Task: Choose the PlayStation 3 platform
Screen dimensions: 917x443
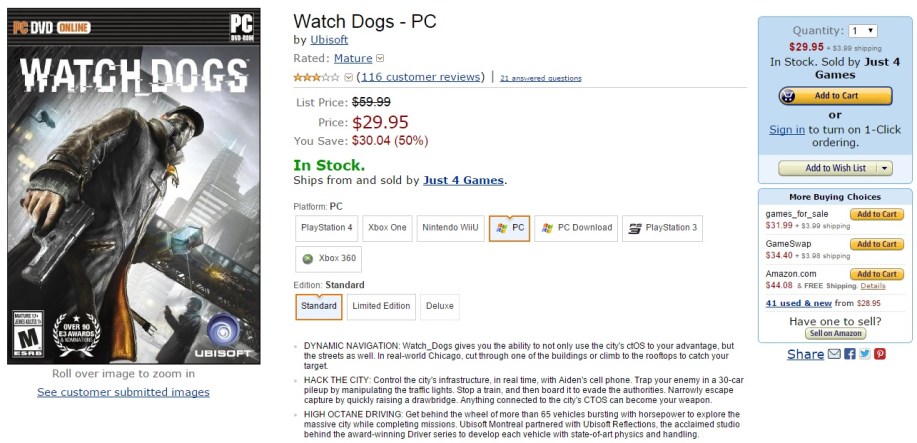Action: pyautogui.click(x=661, y=228)
